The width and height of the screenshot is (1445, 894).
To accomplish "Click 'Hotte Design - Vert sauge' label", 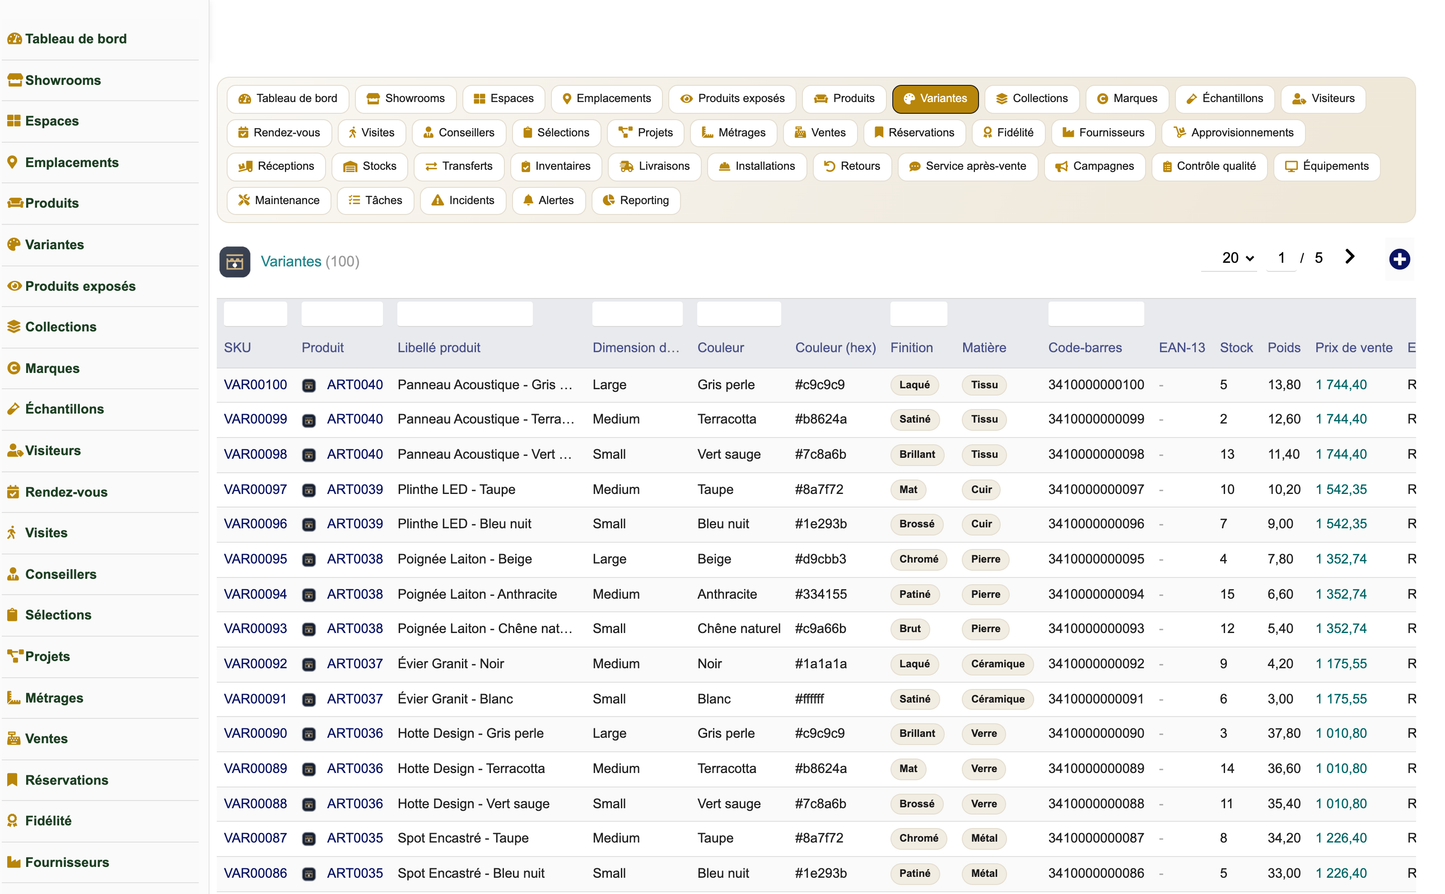I will pos(473,804).
